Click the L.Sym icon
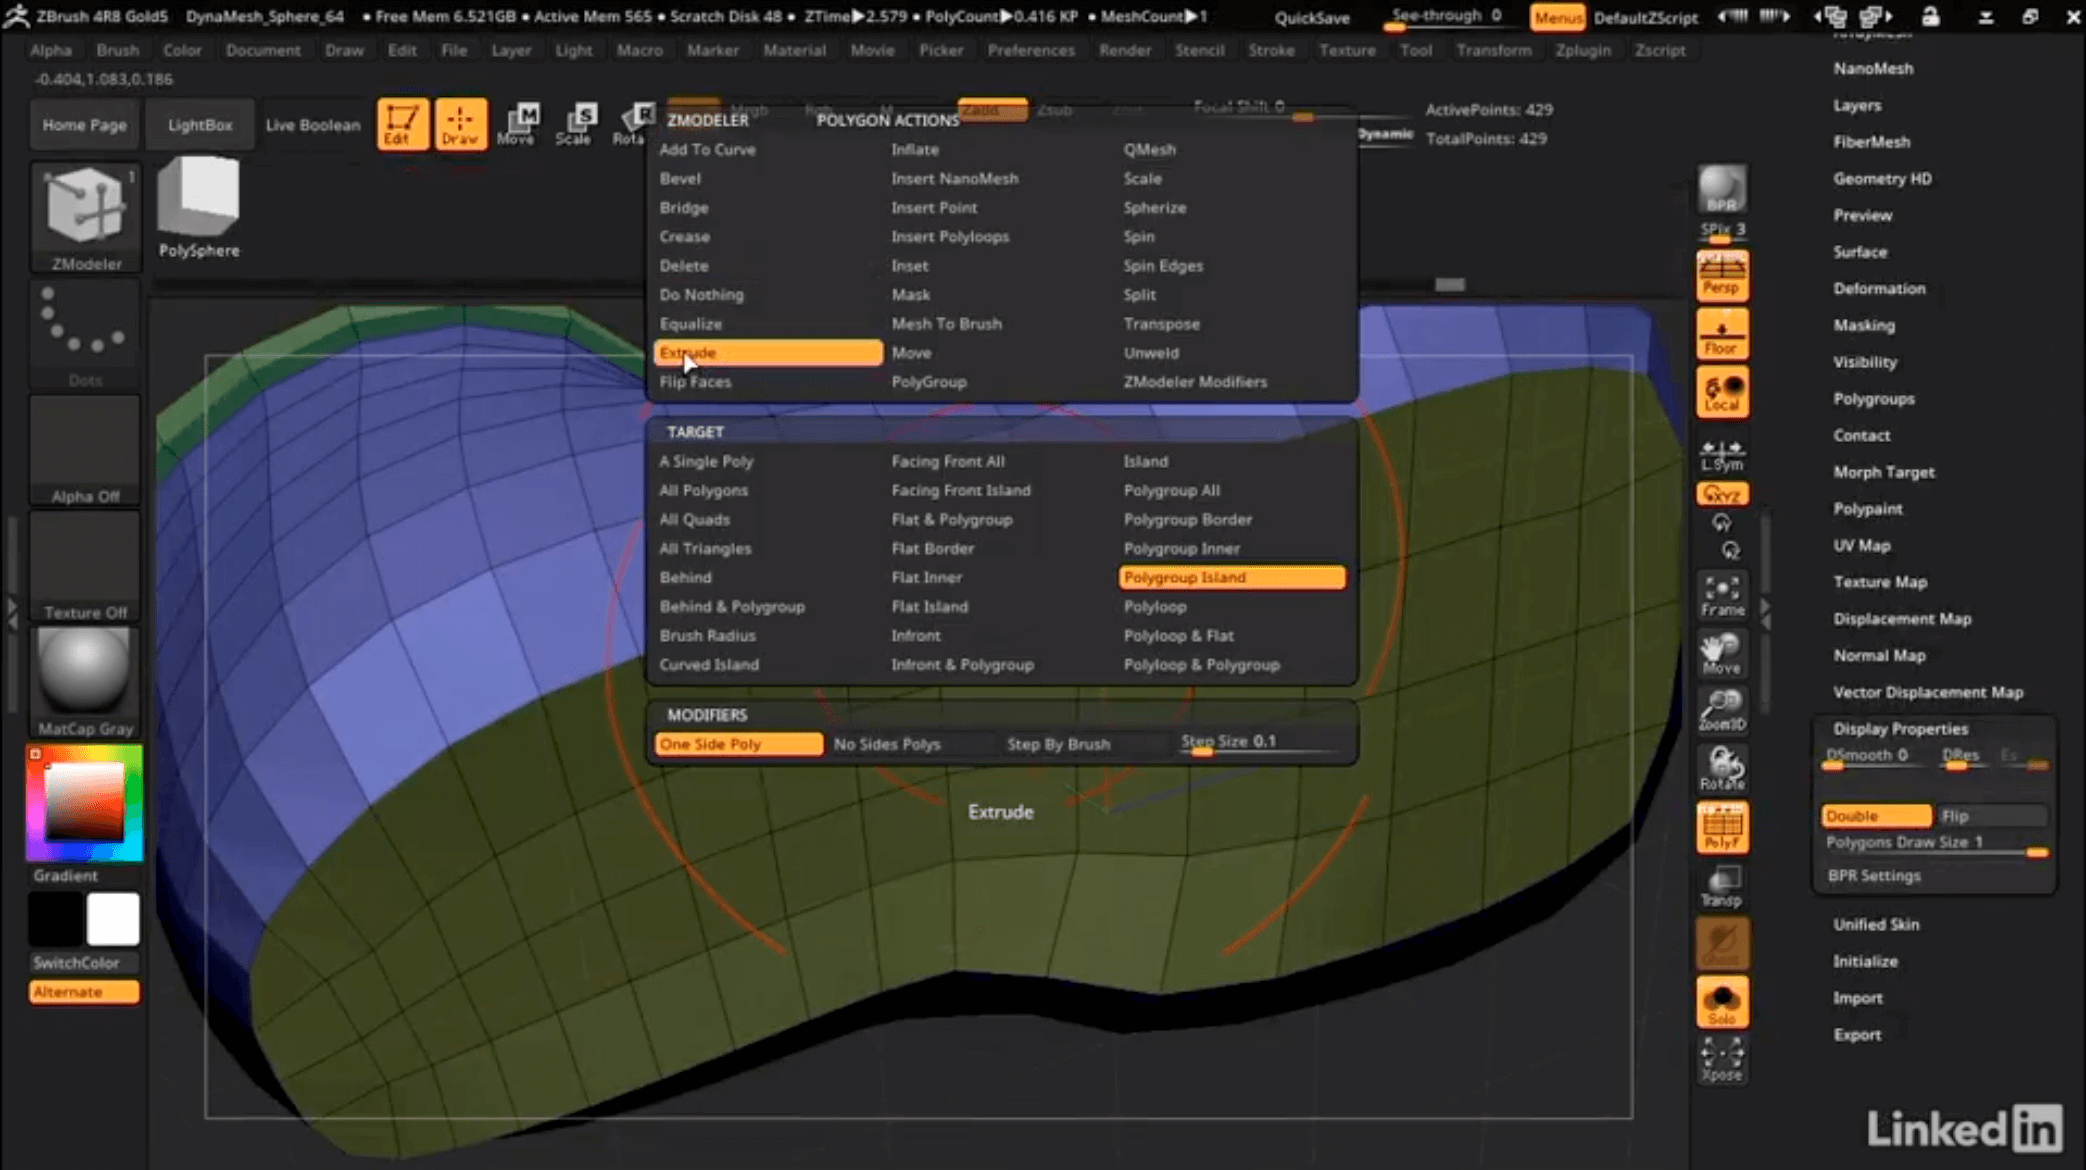The width and height of the screenshot is (2086, 1170). [1722, 454]
